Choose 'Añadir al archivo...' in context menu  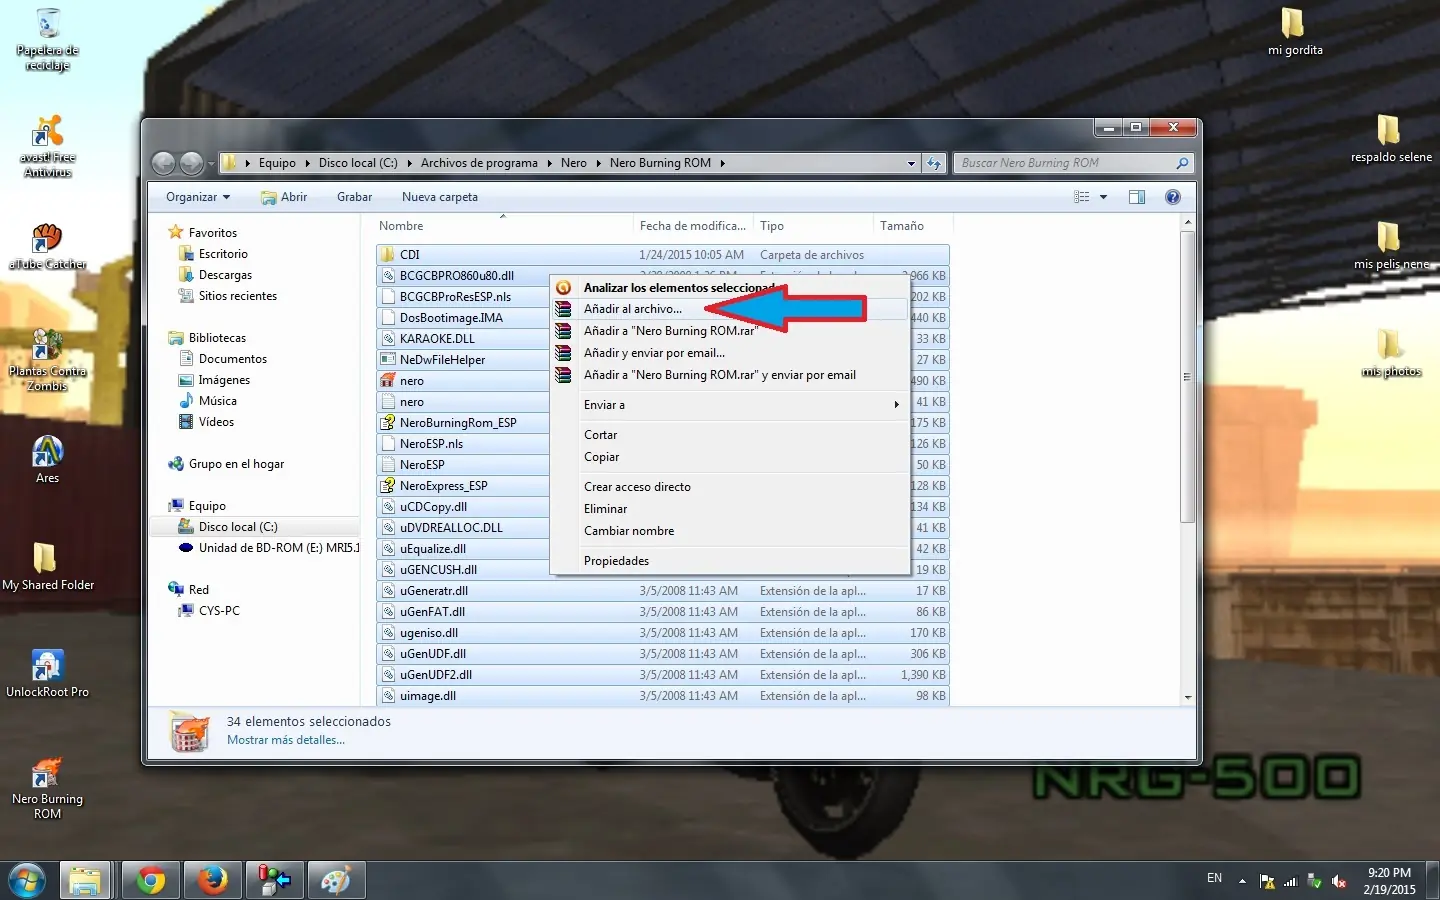(730, 309)
